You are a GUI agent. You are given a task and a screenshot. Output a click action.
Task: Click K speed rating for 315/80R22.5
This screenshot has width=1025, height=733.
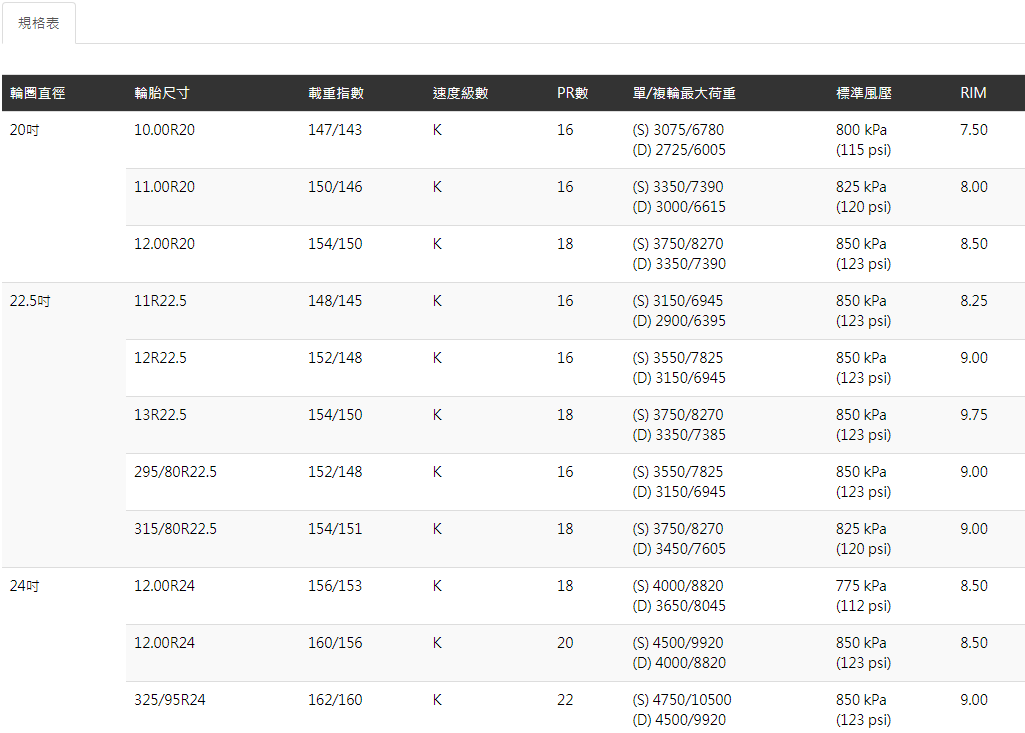(x=437, y=529)
